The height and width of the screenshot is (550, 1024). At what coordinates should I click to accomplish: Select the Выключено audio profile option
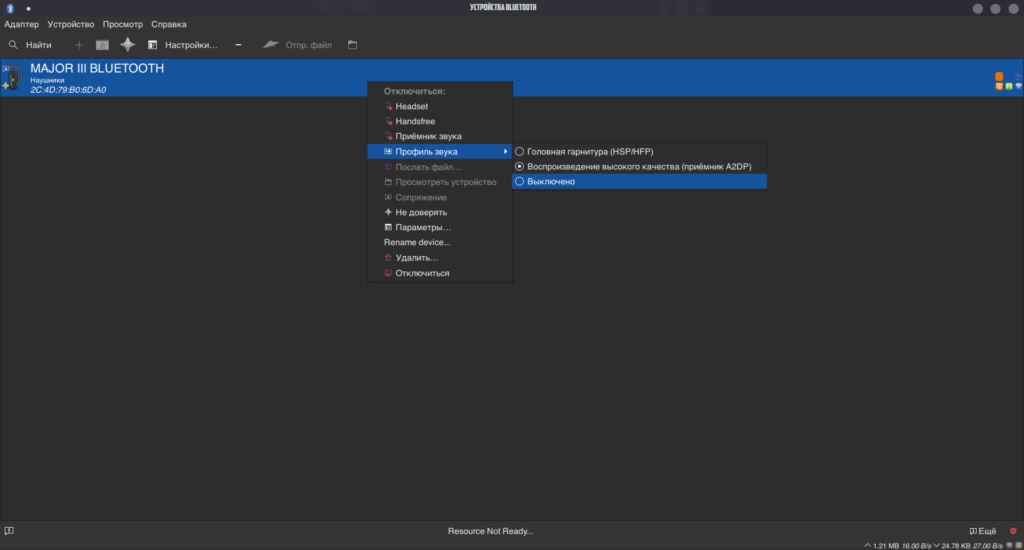point(639,182)
